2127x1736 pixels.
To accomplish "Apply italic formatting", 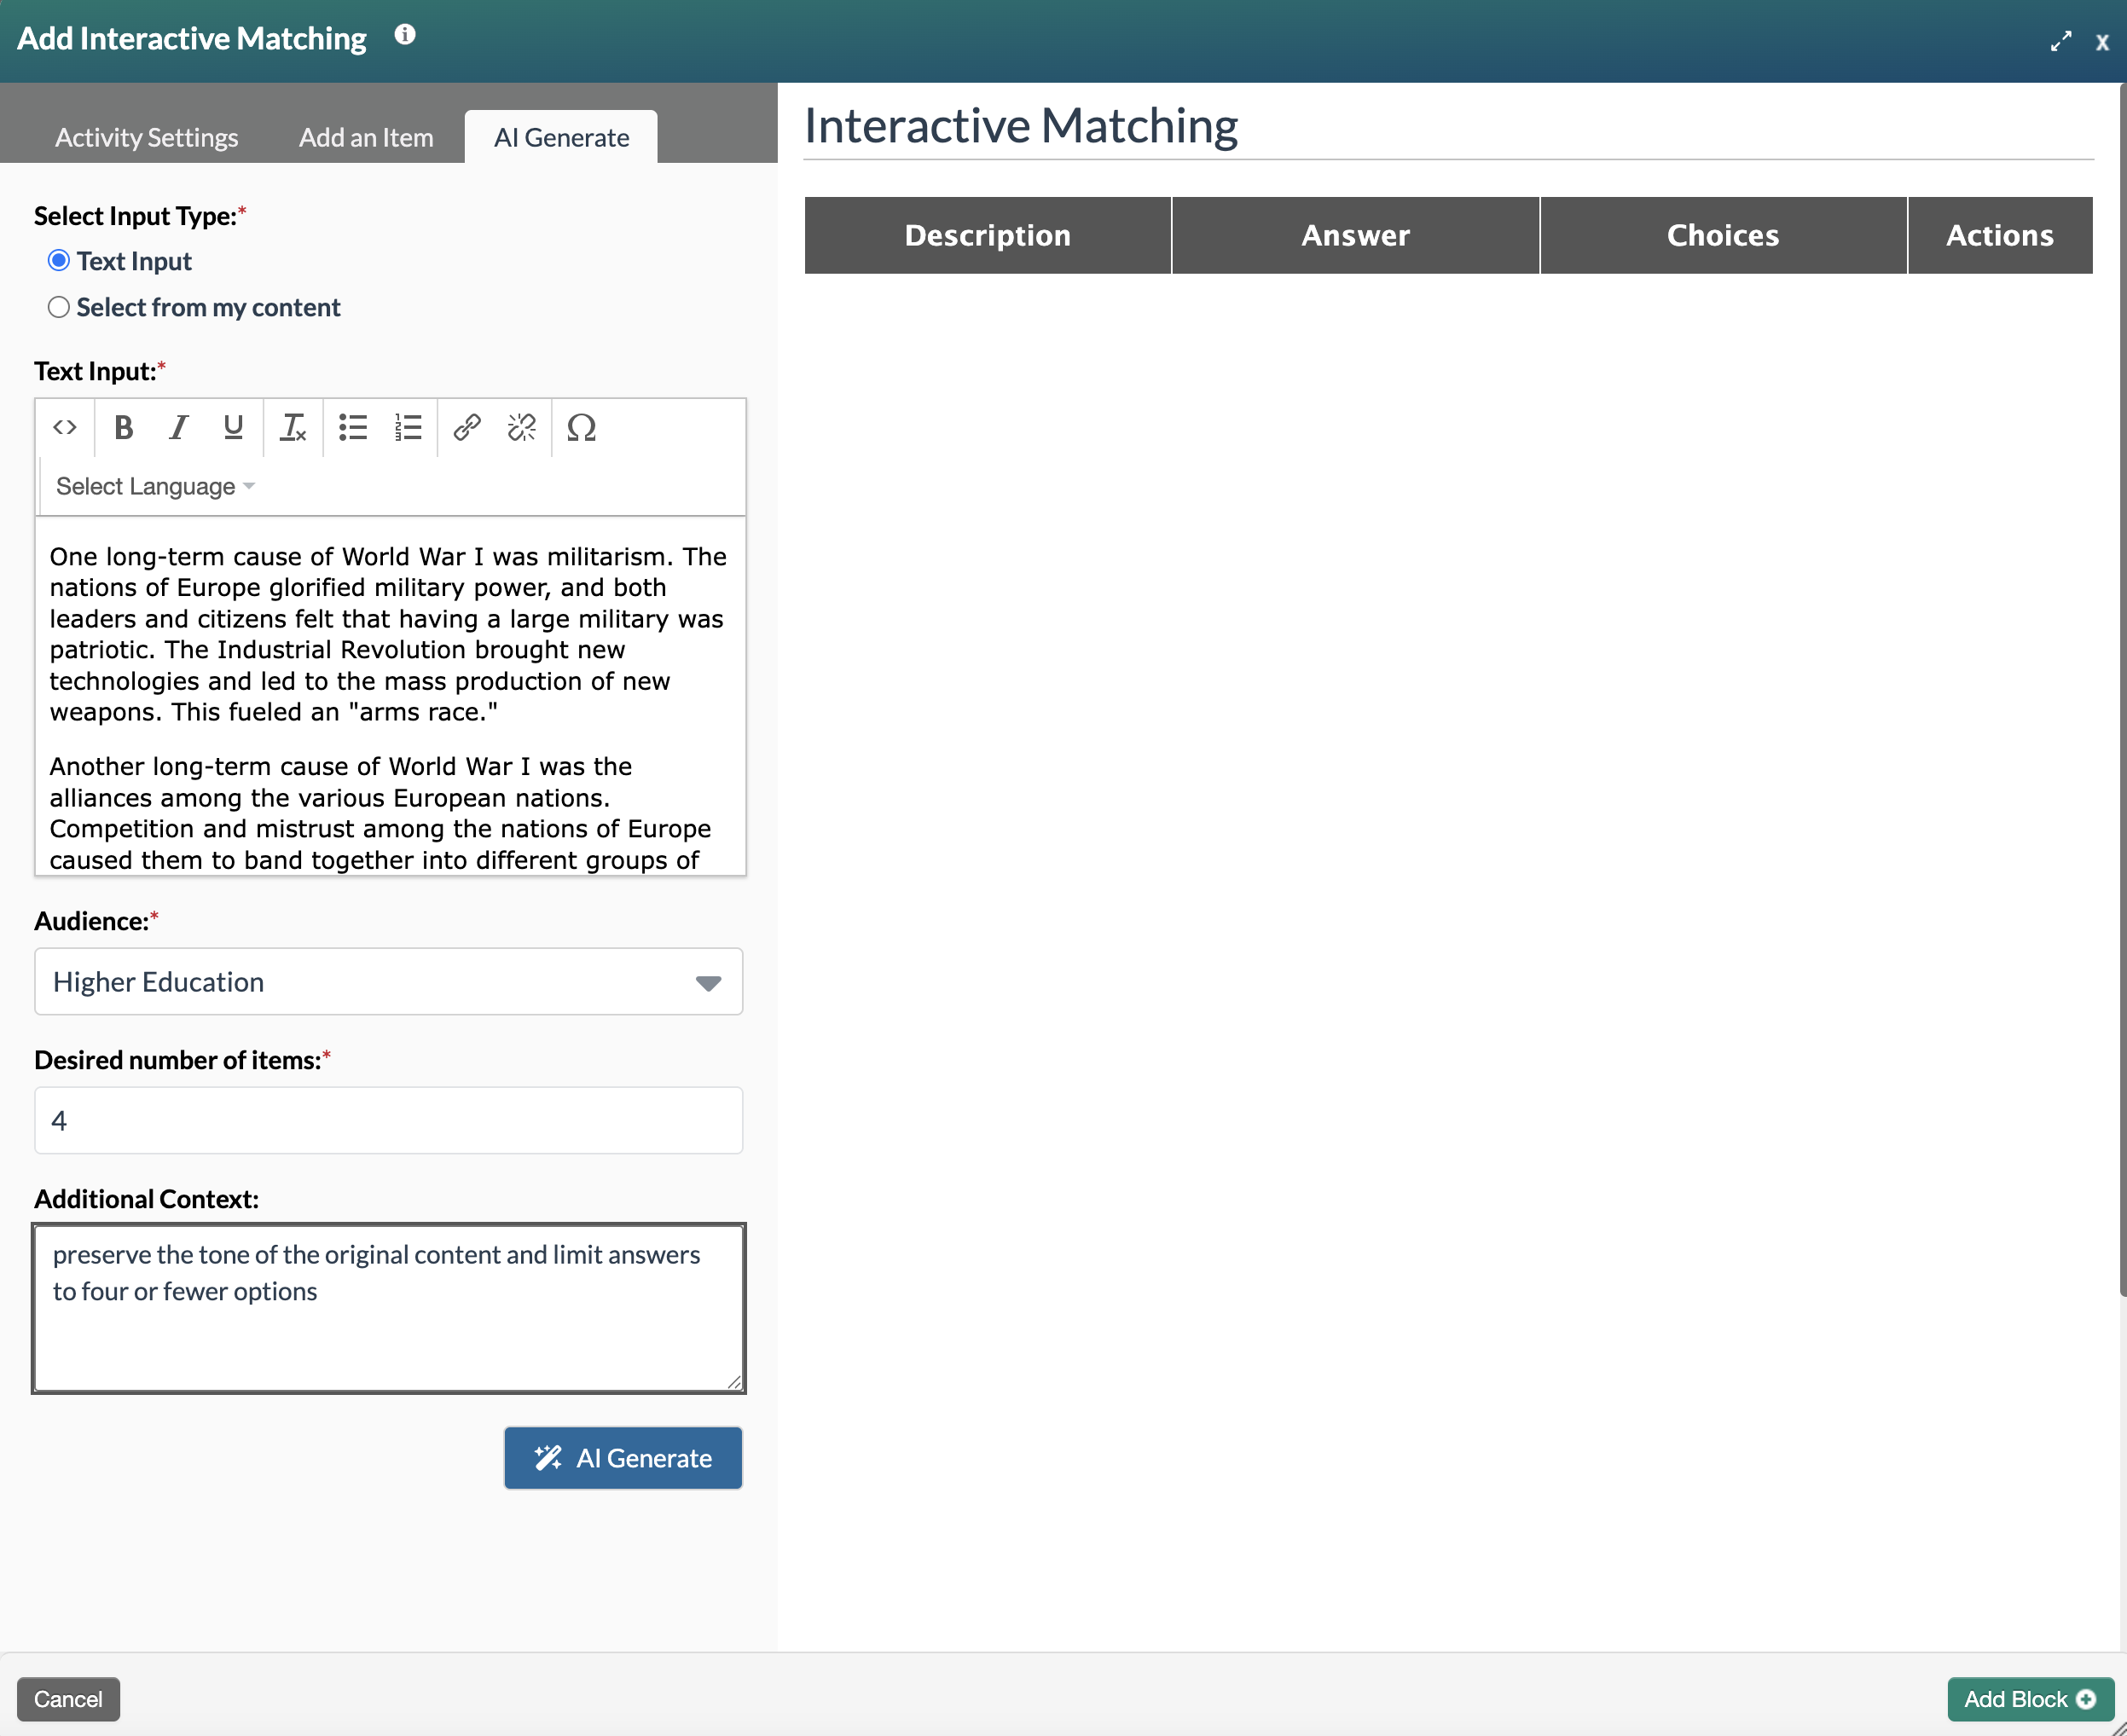I will click(178, 428).
